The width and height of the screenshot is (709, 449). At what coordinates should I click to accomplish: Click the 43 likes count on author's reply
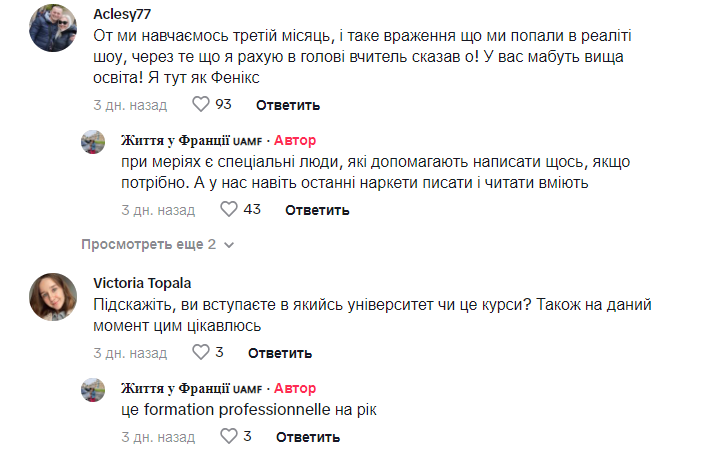point(252,210)
